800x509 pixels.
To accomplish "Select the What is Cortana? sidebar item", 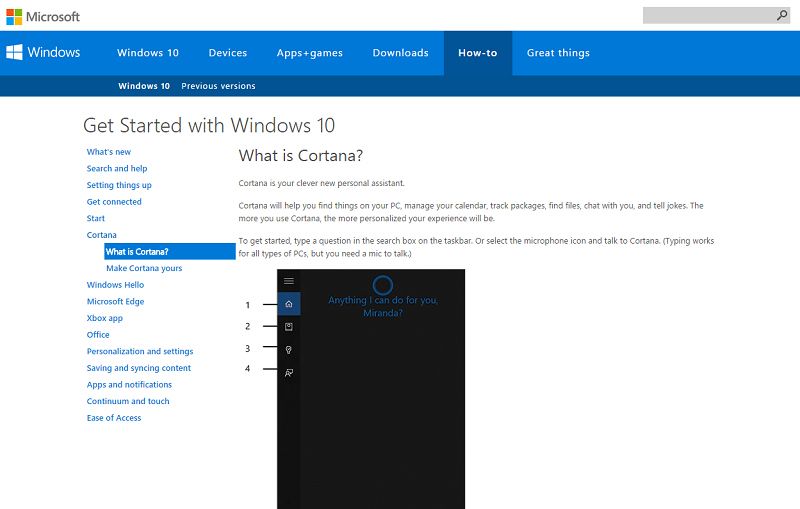I will 170,251.
